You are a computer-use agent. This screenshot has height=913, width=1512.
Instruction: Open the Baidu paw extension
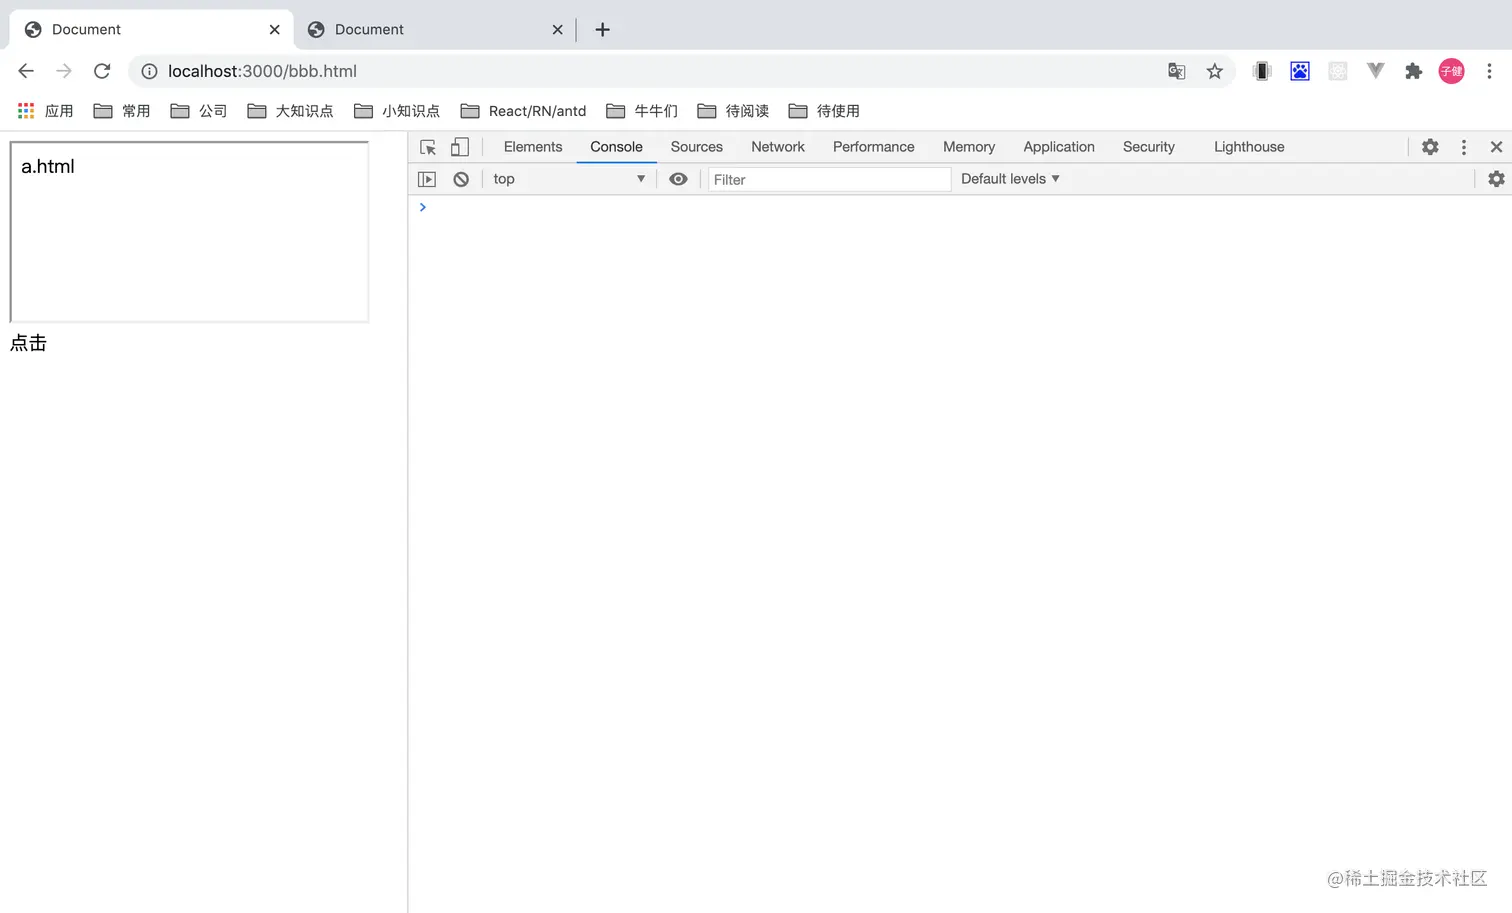tap(1300, 71)
